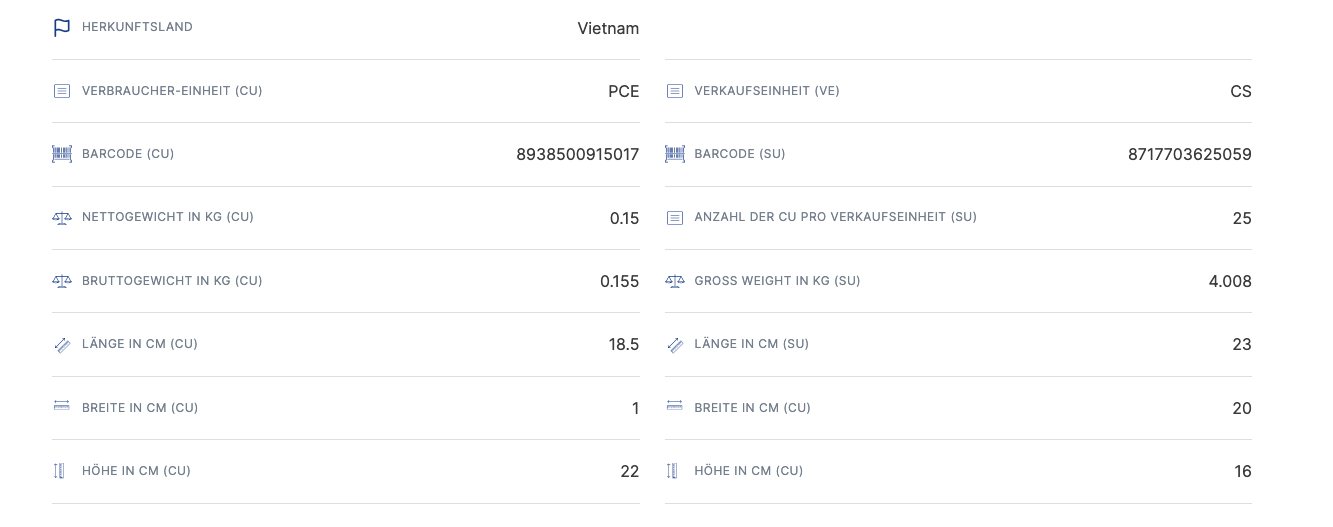Click the list icon beside Verkaufseinheit (VE)

coord(675,91)
